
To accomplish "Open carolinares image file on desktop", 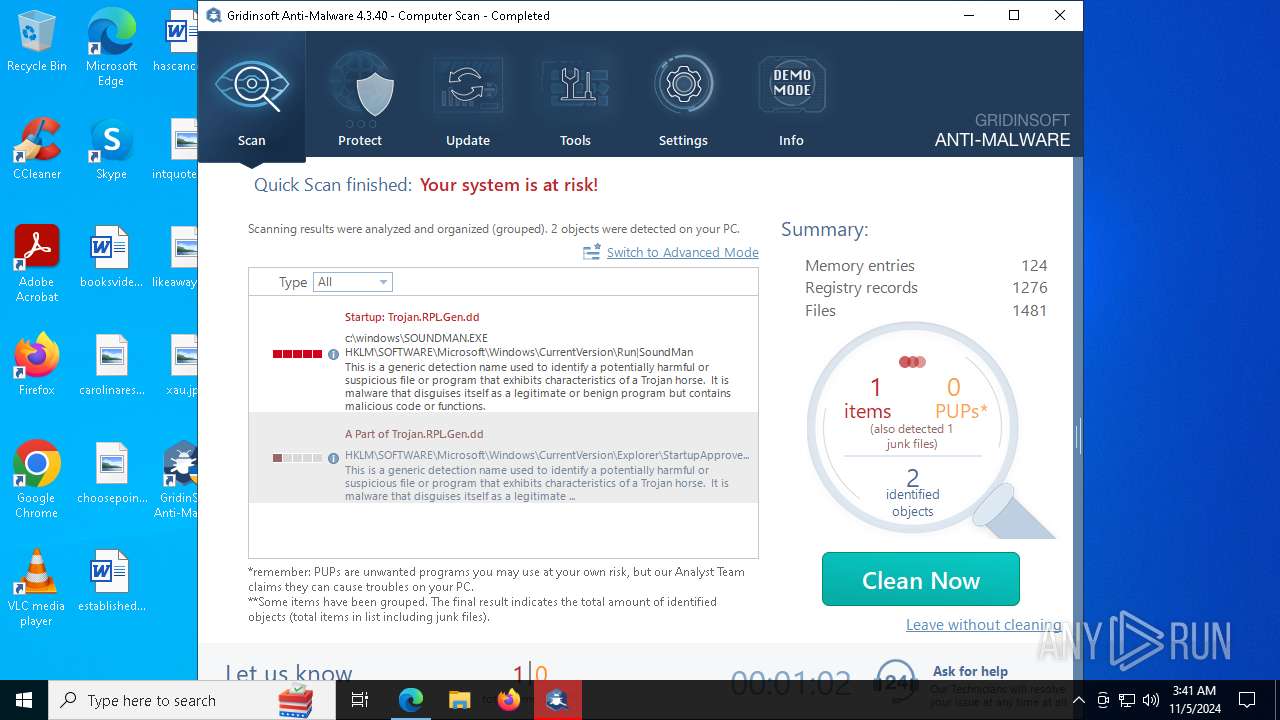I will [111, 365].
